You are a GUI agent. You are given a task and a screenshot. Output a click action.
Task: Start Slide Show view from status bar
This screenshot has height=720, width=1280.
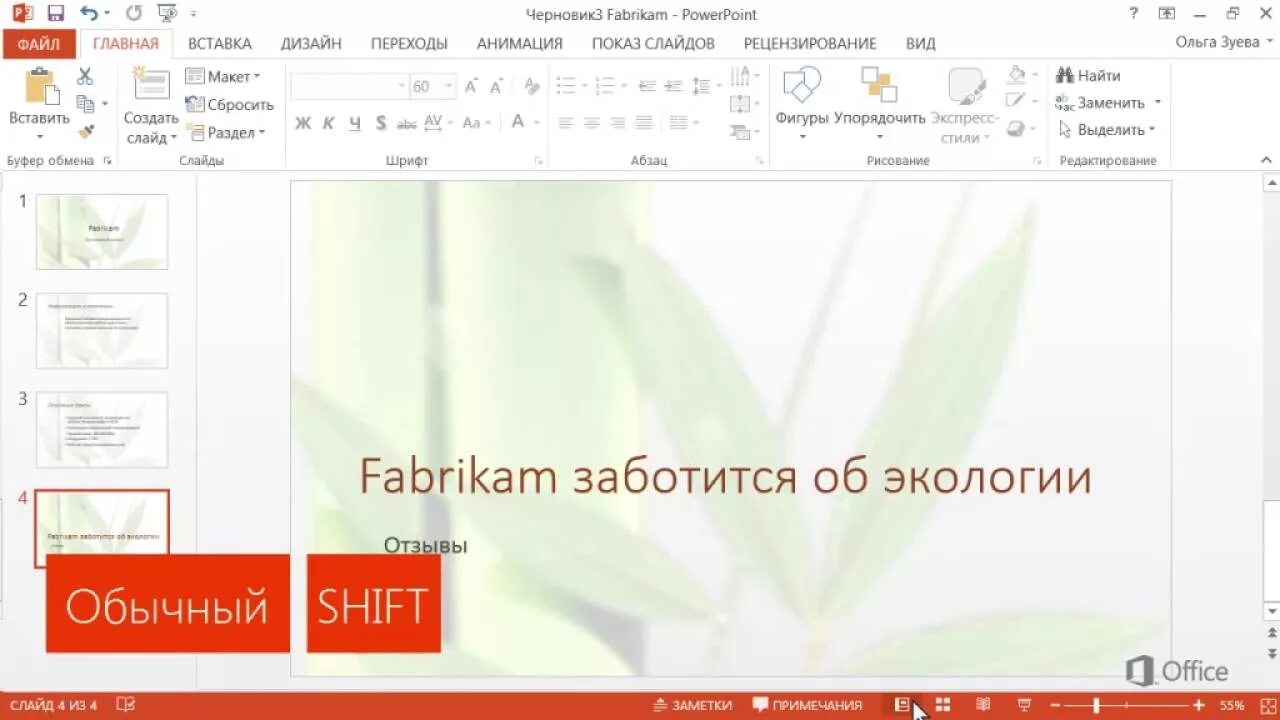click(1024, 705)
